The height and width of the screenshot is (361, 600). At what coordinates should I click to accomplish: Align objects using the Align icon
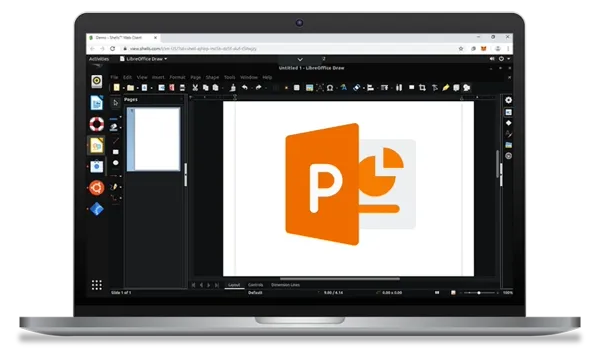pos(370,88)
